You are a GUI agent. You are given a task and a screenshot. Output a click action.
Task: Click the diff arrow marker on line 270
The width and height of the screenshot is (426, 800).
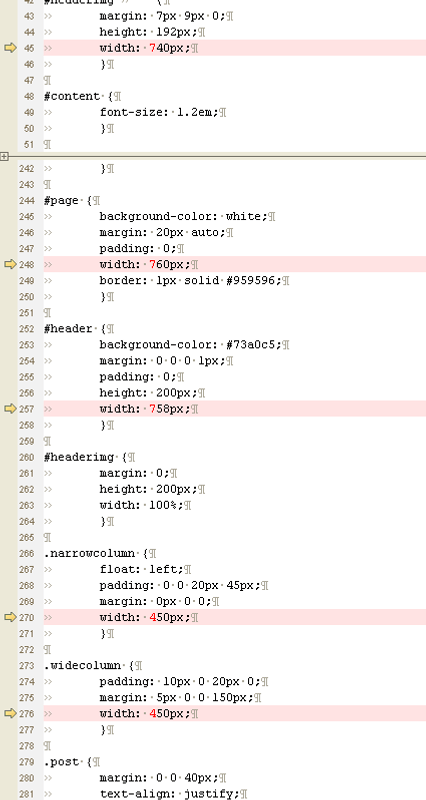(10, 617)
